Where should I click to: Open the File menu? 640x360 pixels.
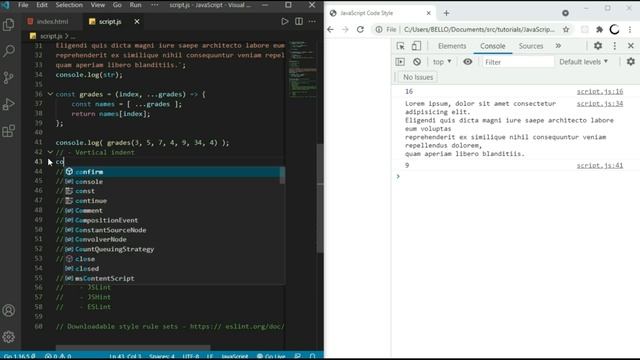[x=23, y=5]
